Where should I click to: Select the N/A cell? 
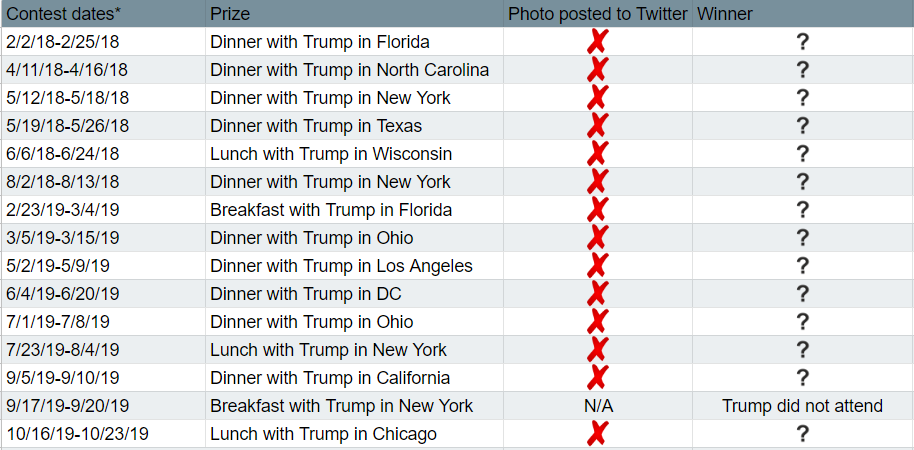click(598, 406)
